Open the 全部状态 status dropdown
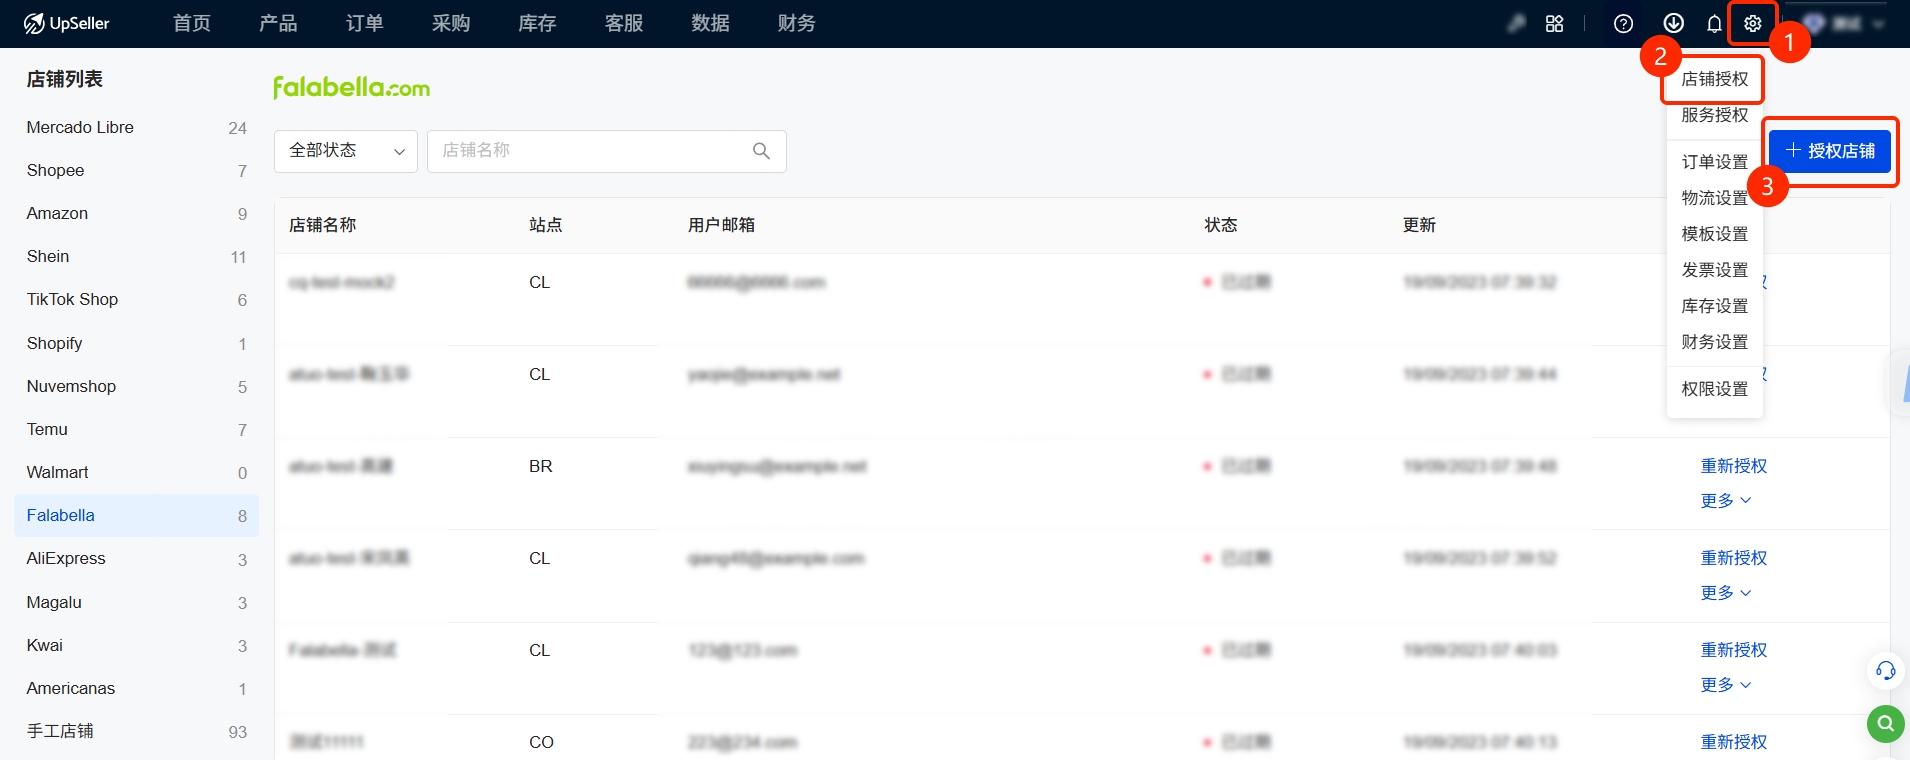1910x760 pixels. [346, 151]
